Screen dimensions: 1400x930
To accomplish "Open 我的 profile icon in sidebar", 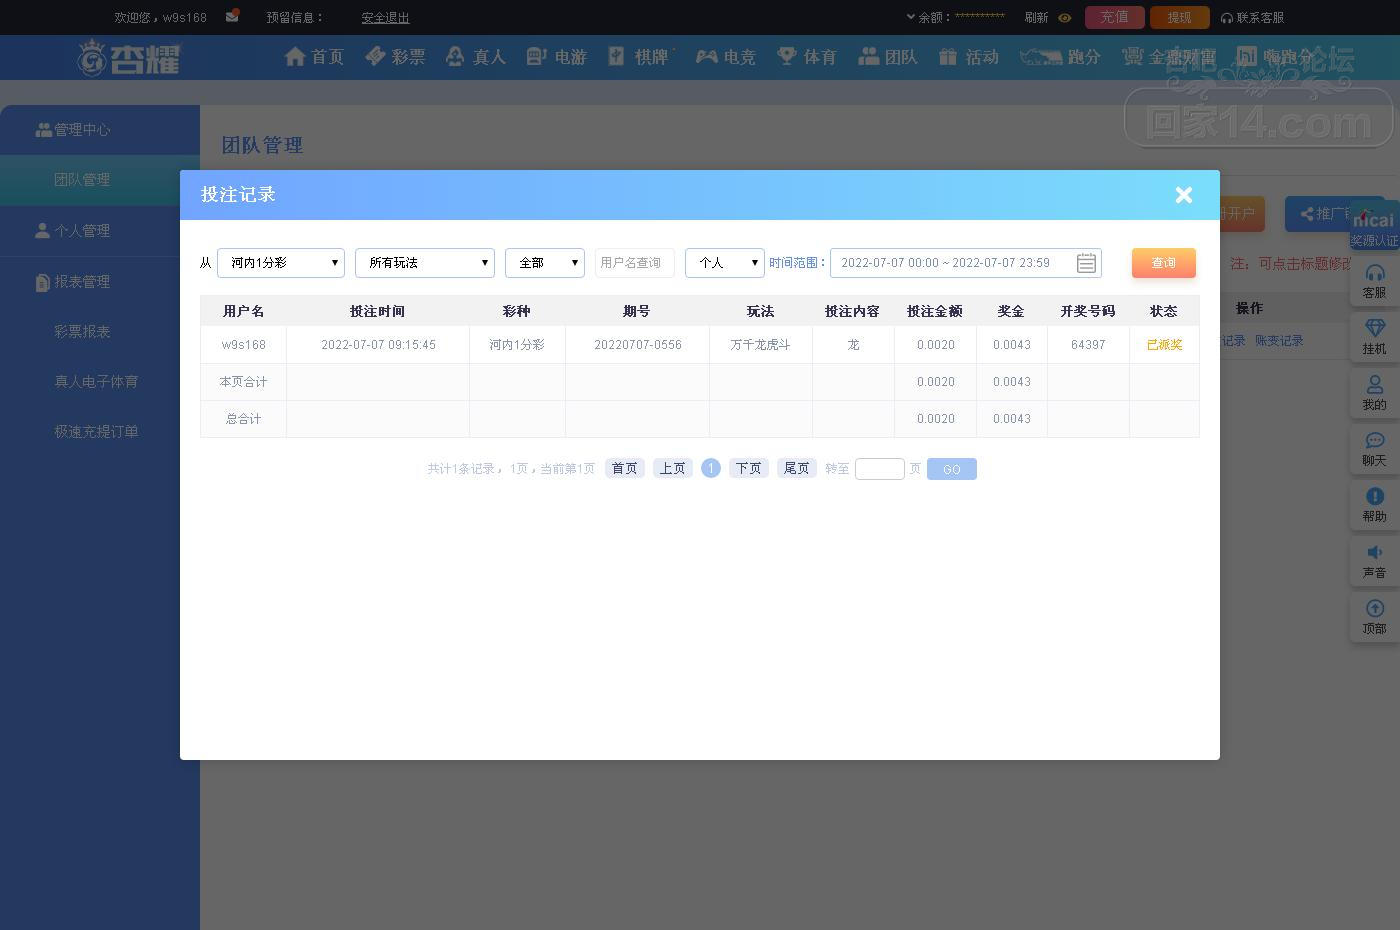I will coord(1375,384).
